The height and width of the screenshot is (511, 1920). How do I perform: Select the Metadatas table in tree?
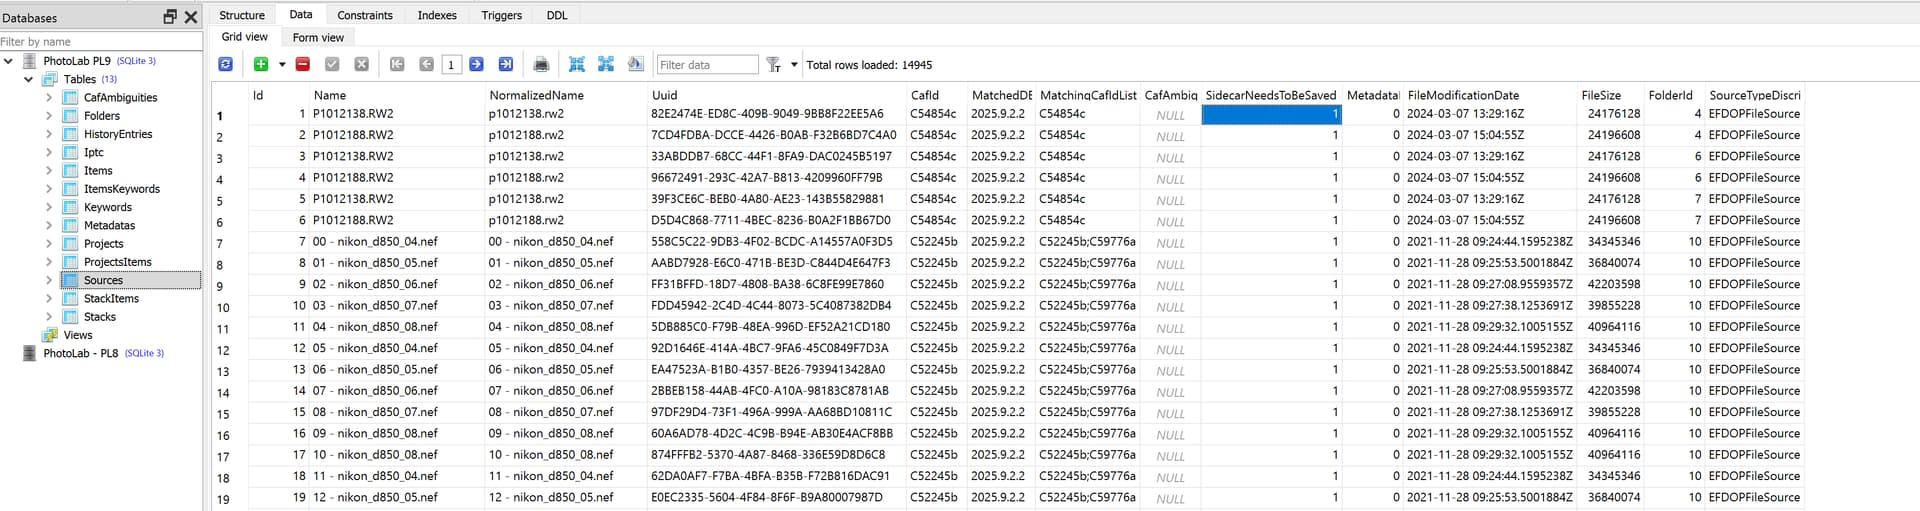pyautogui.click(x=109, y=225)
